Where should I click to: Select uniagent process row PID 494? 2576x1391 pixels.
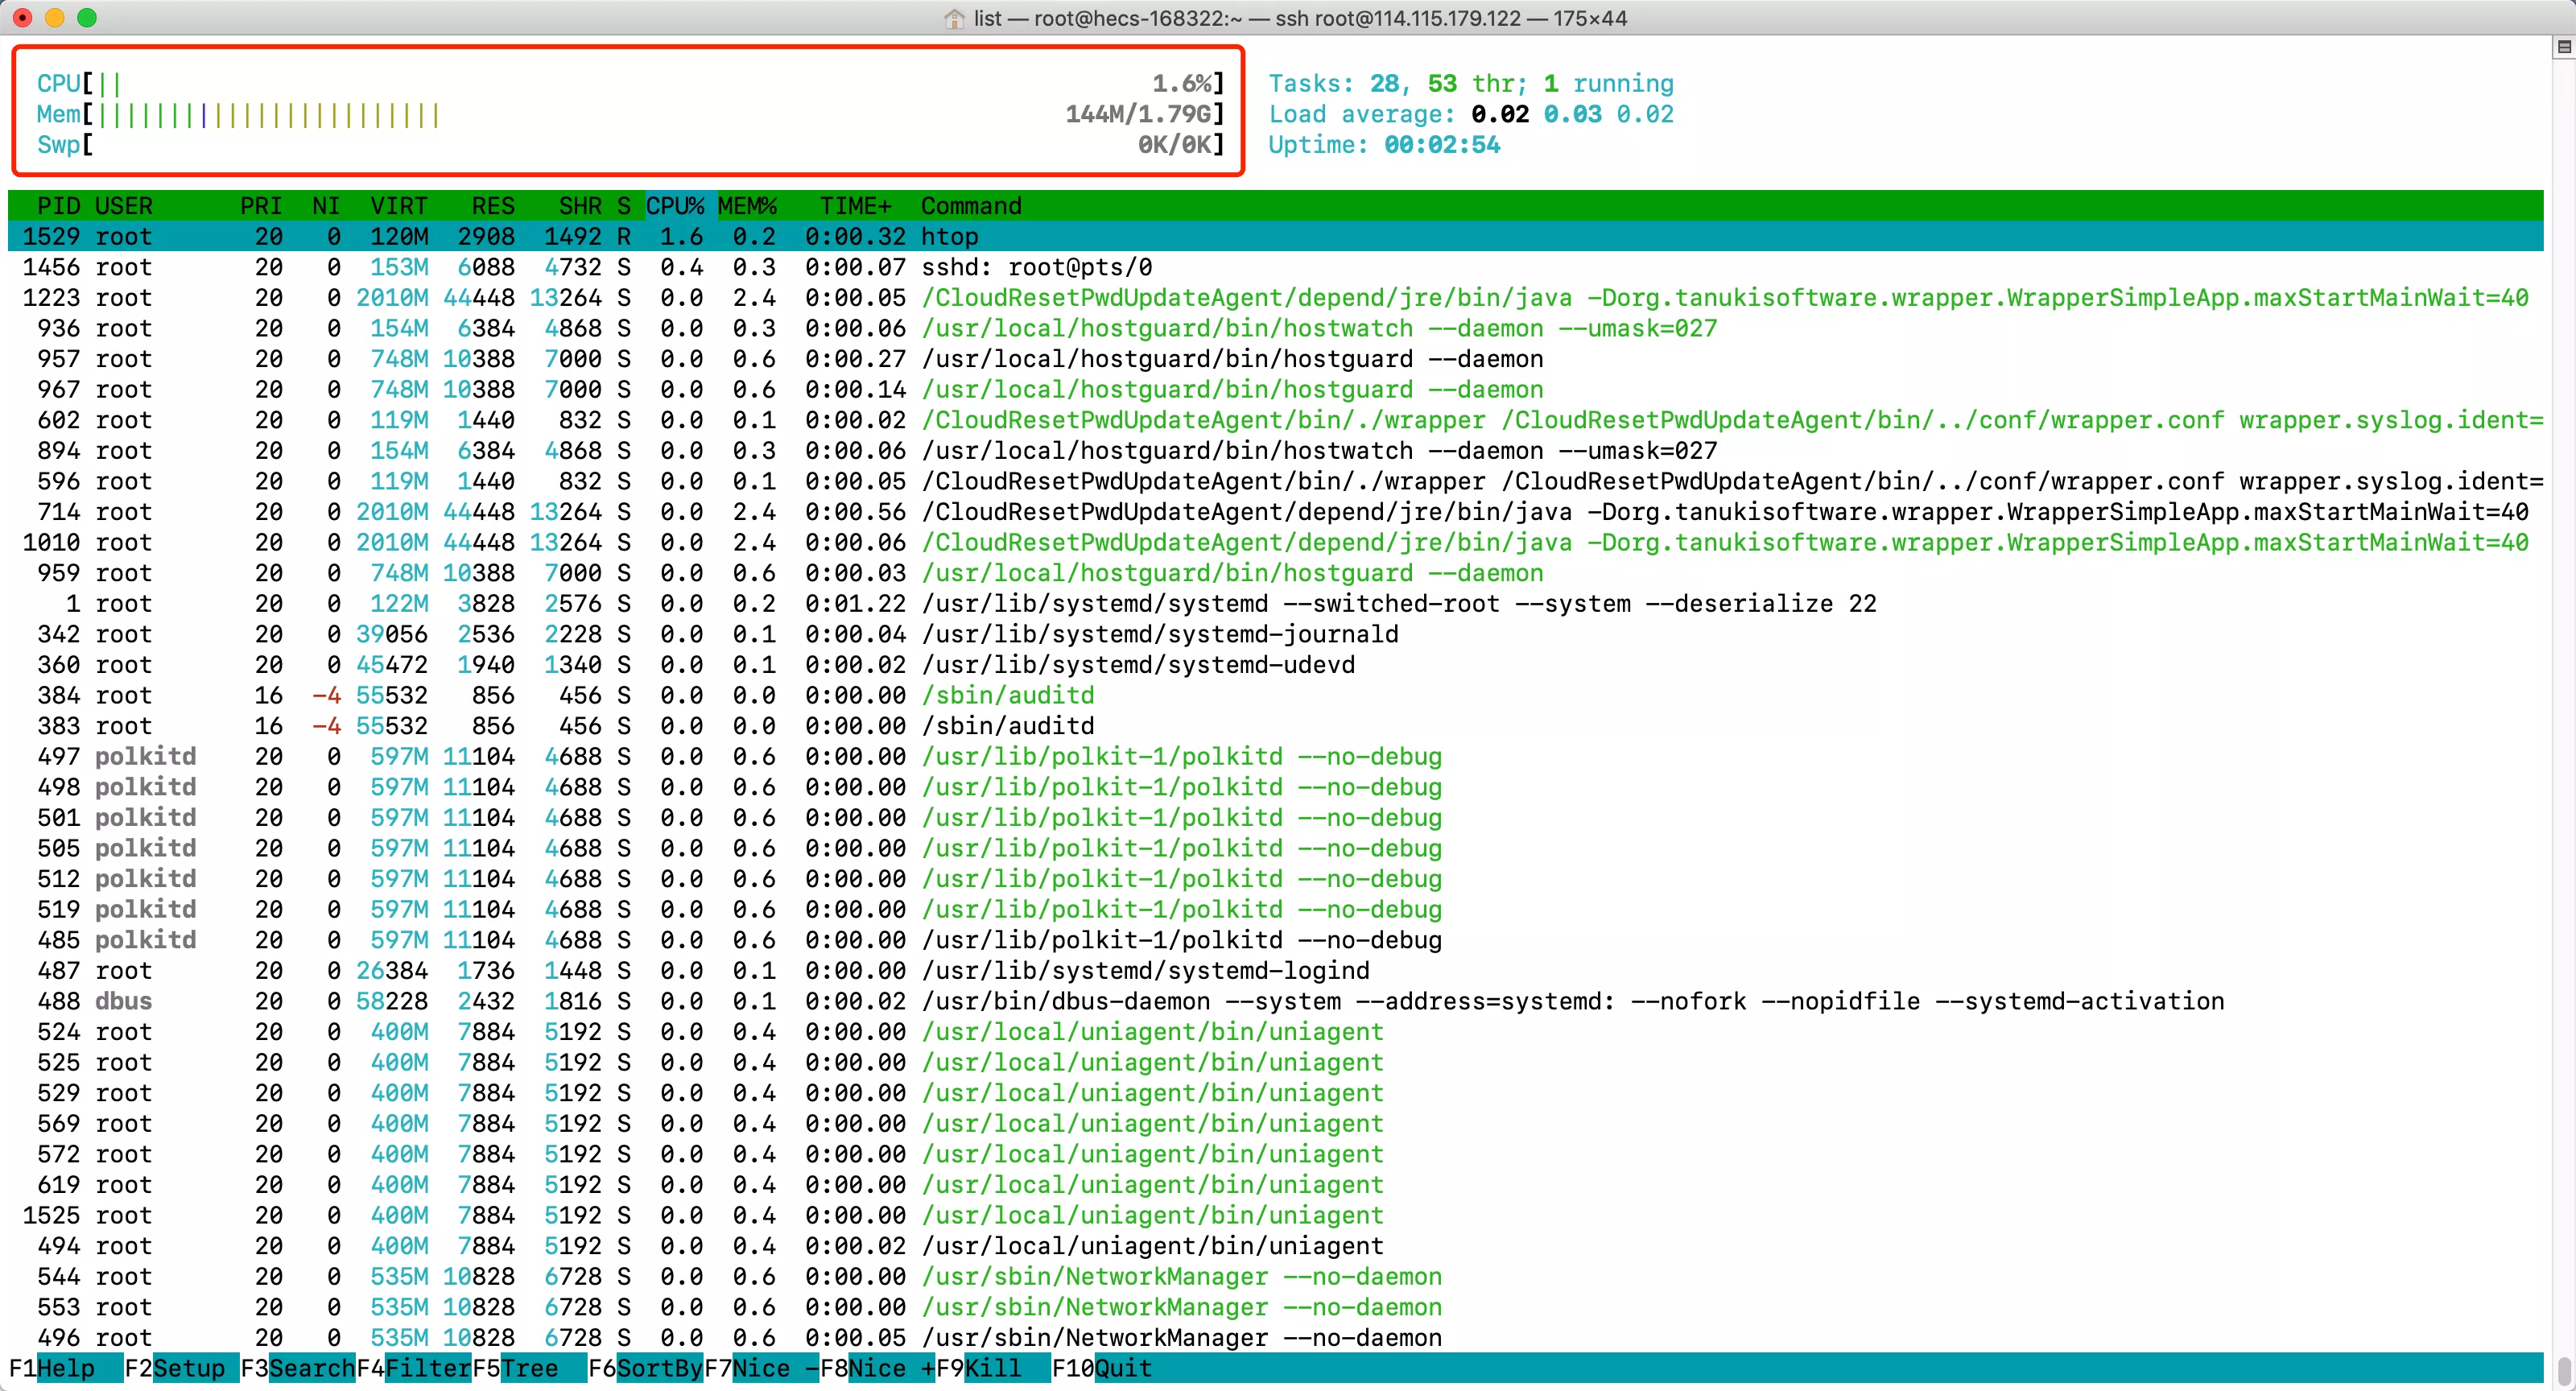1275,1246
